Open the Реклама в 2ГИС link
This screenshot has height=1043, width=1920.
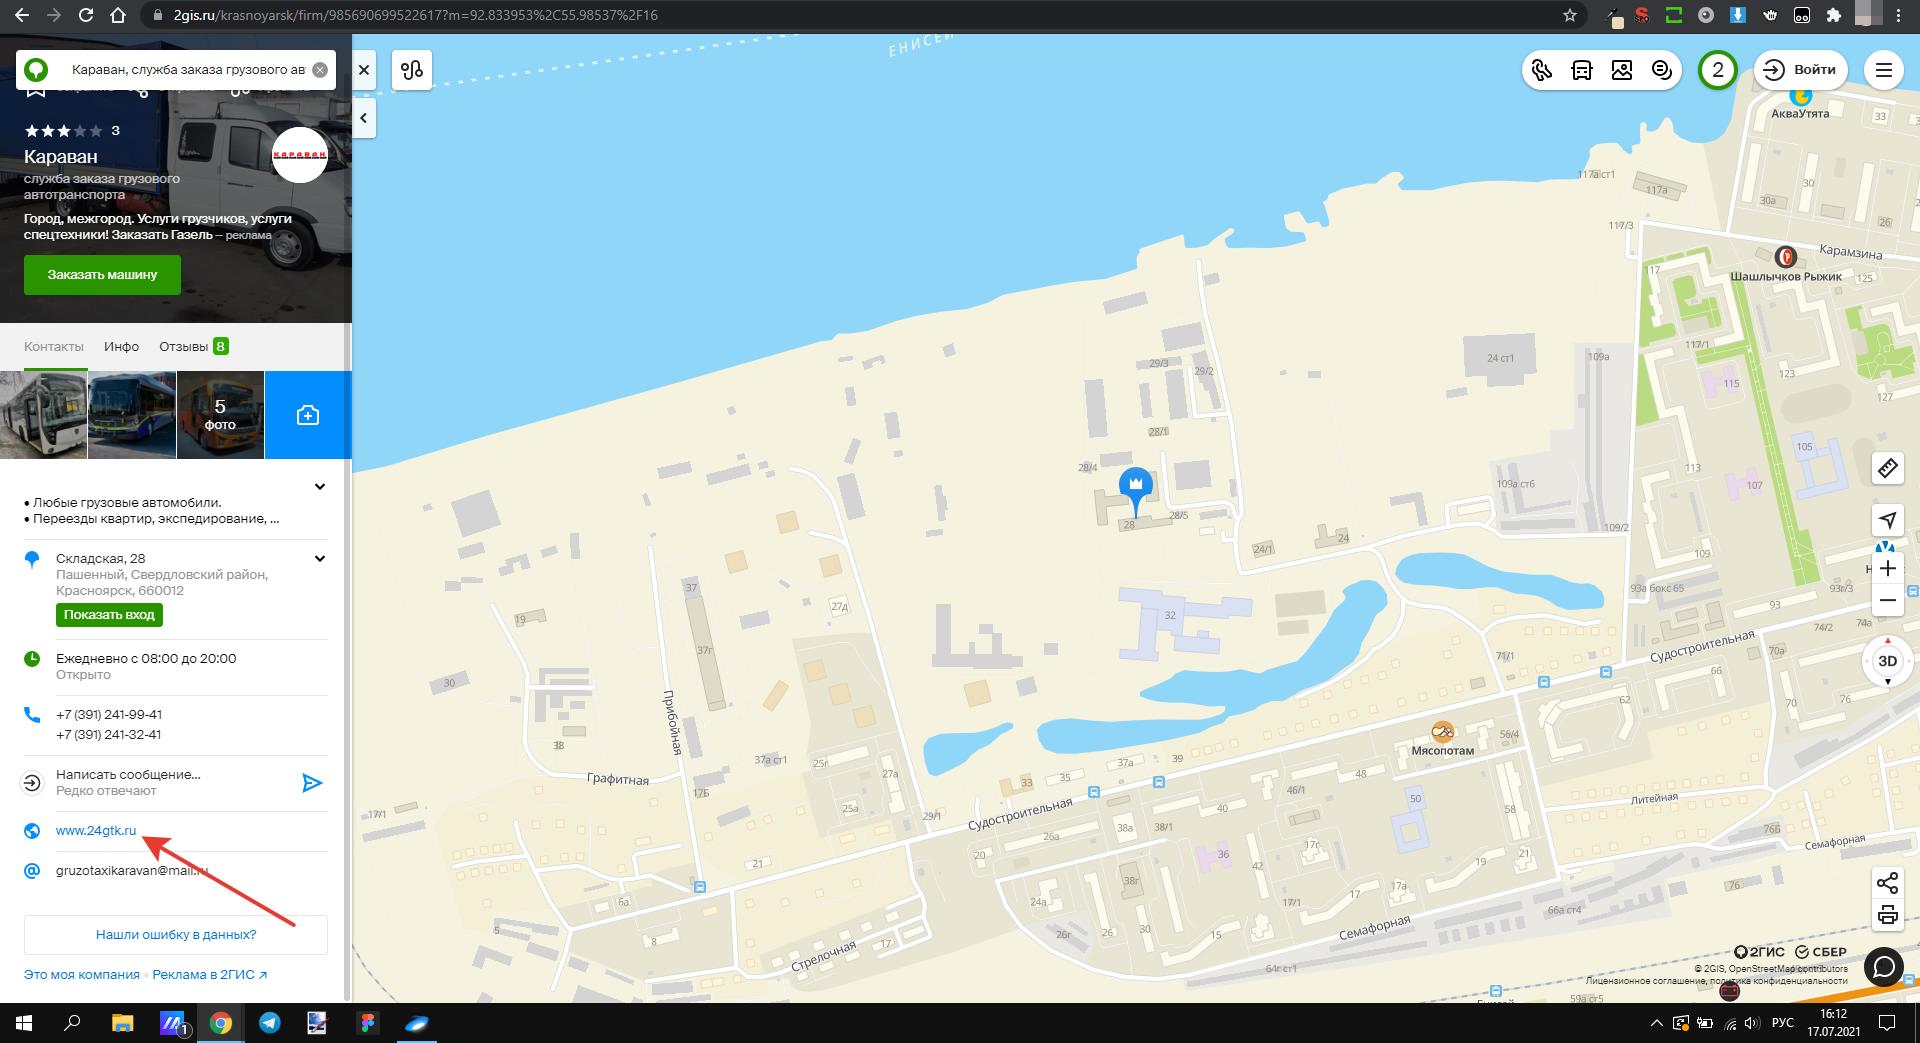point(210,975)
